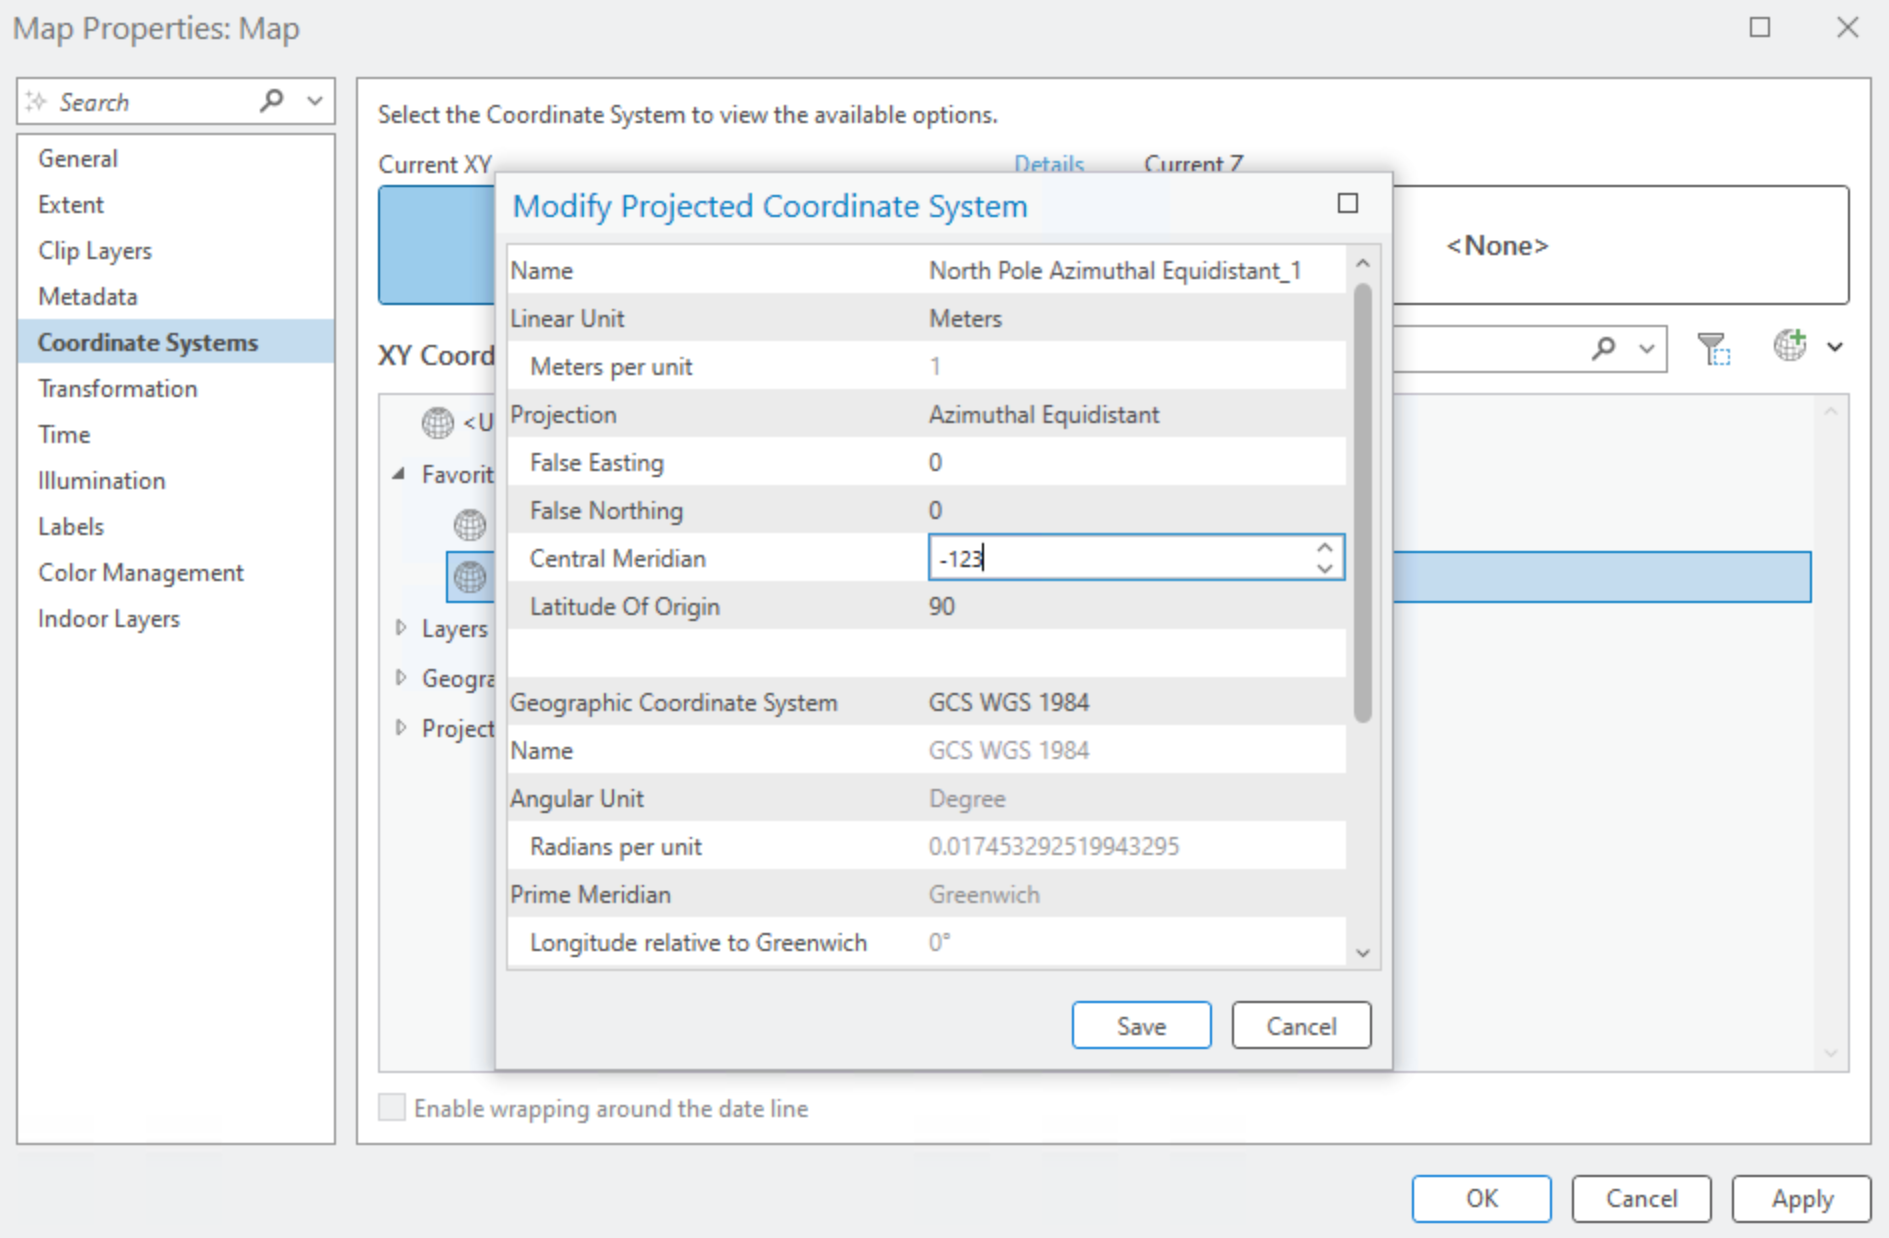The height and width of the screenshot is (1238, 1889).
Task: Open the Transformation tab
Action: (x=117, y=388)
